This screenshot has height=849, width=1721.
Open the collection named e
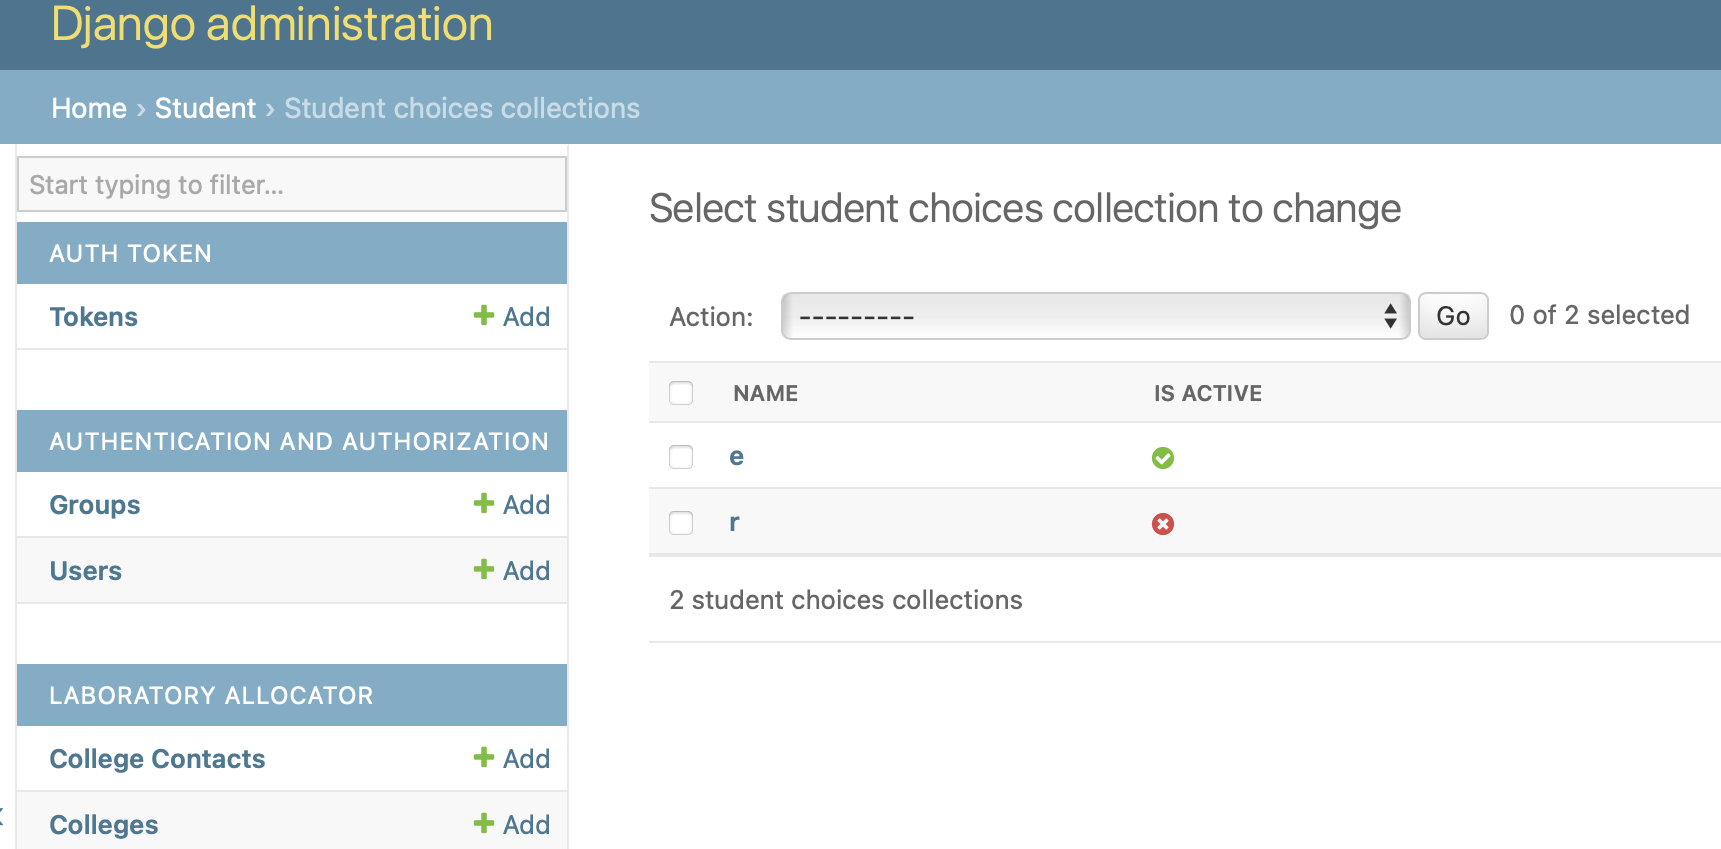tap(736, 457)
